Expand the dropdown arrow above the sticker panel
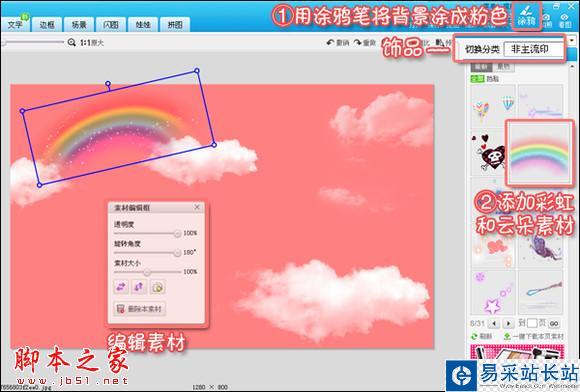Image resolution: width=580 pixels, height=392 pixels. 572,40
